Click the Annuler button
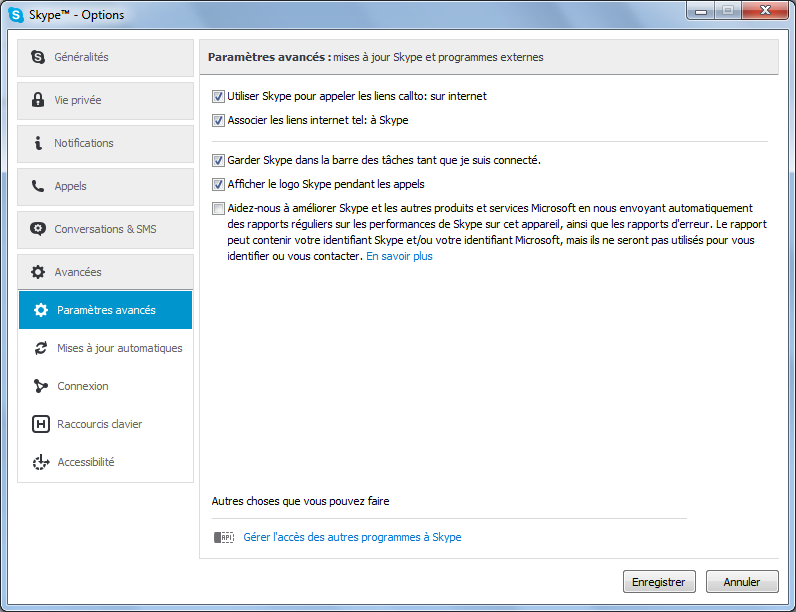 click(742, 582)
